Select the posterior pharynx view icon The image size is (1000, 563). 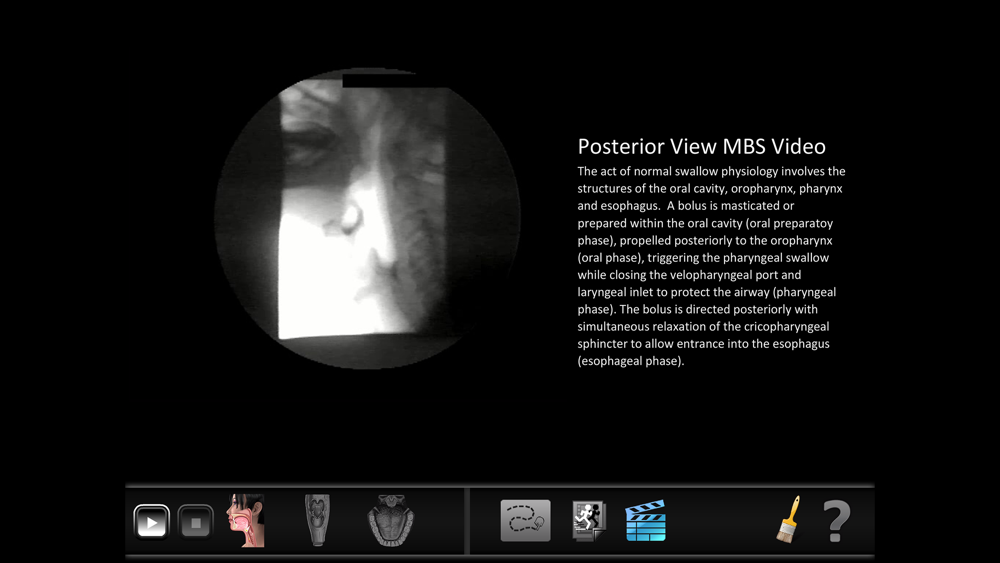pyautogui.click(x=317, y=520)
